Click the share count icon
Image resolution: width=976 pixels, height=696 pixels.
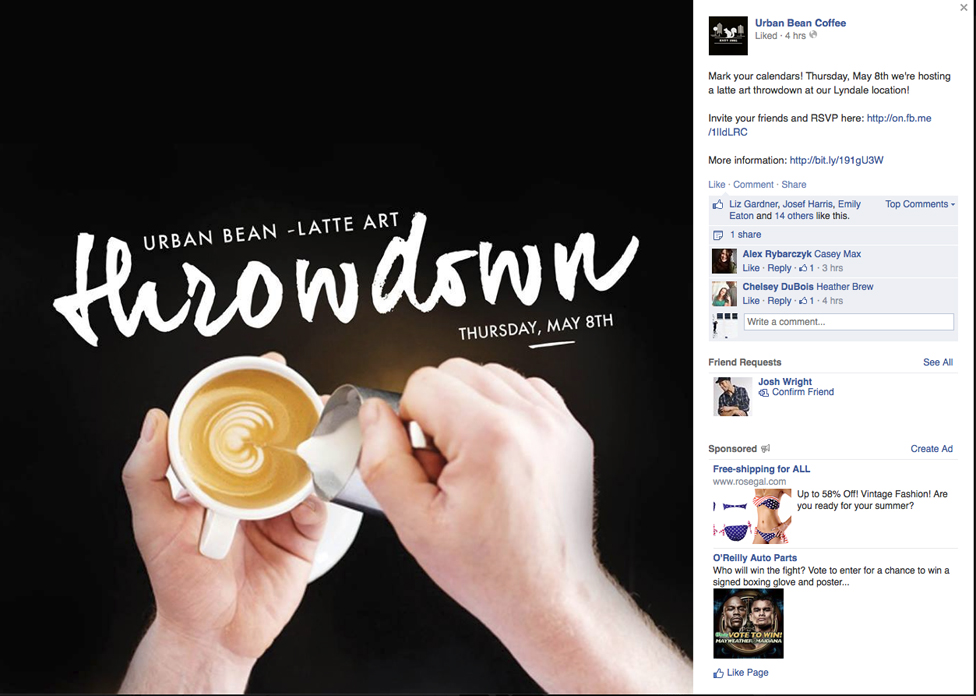(718, 235)
